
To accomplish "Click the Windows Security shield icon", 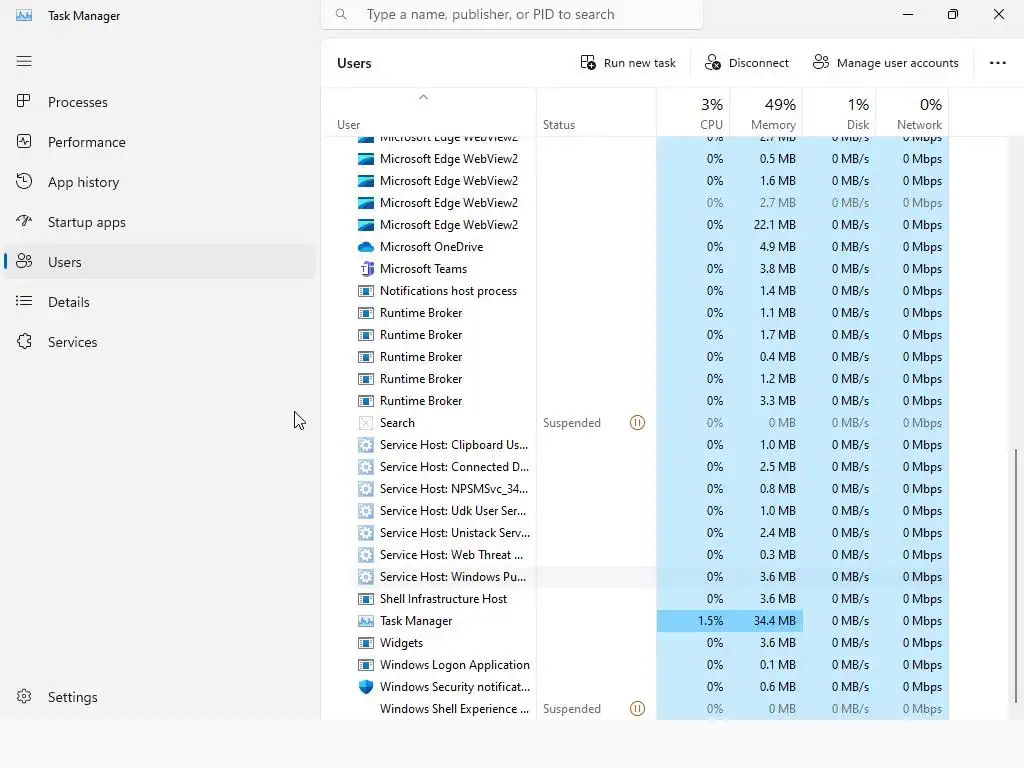I will click(366, 687).
